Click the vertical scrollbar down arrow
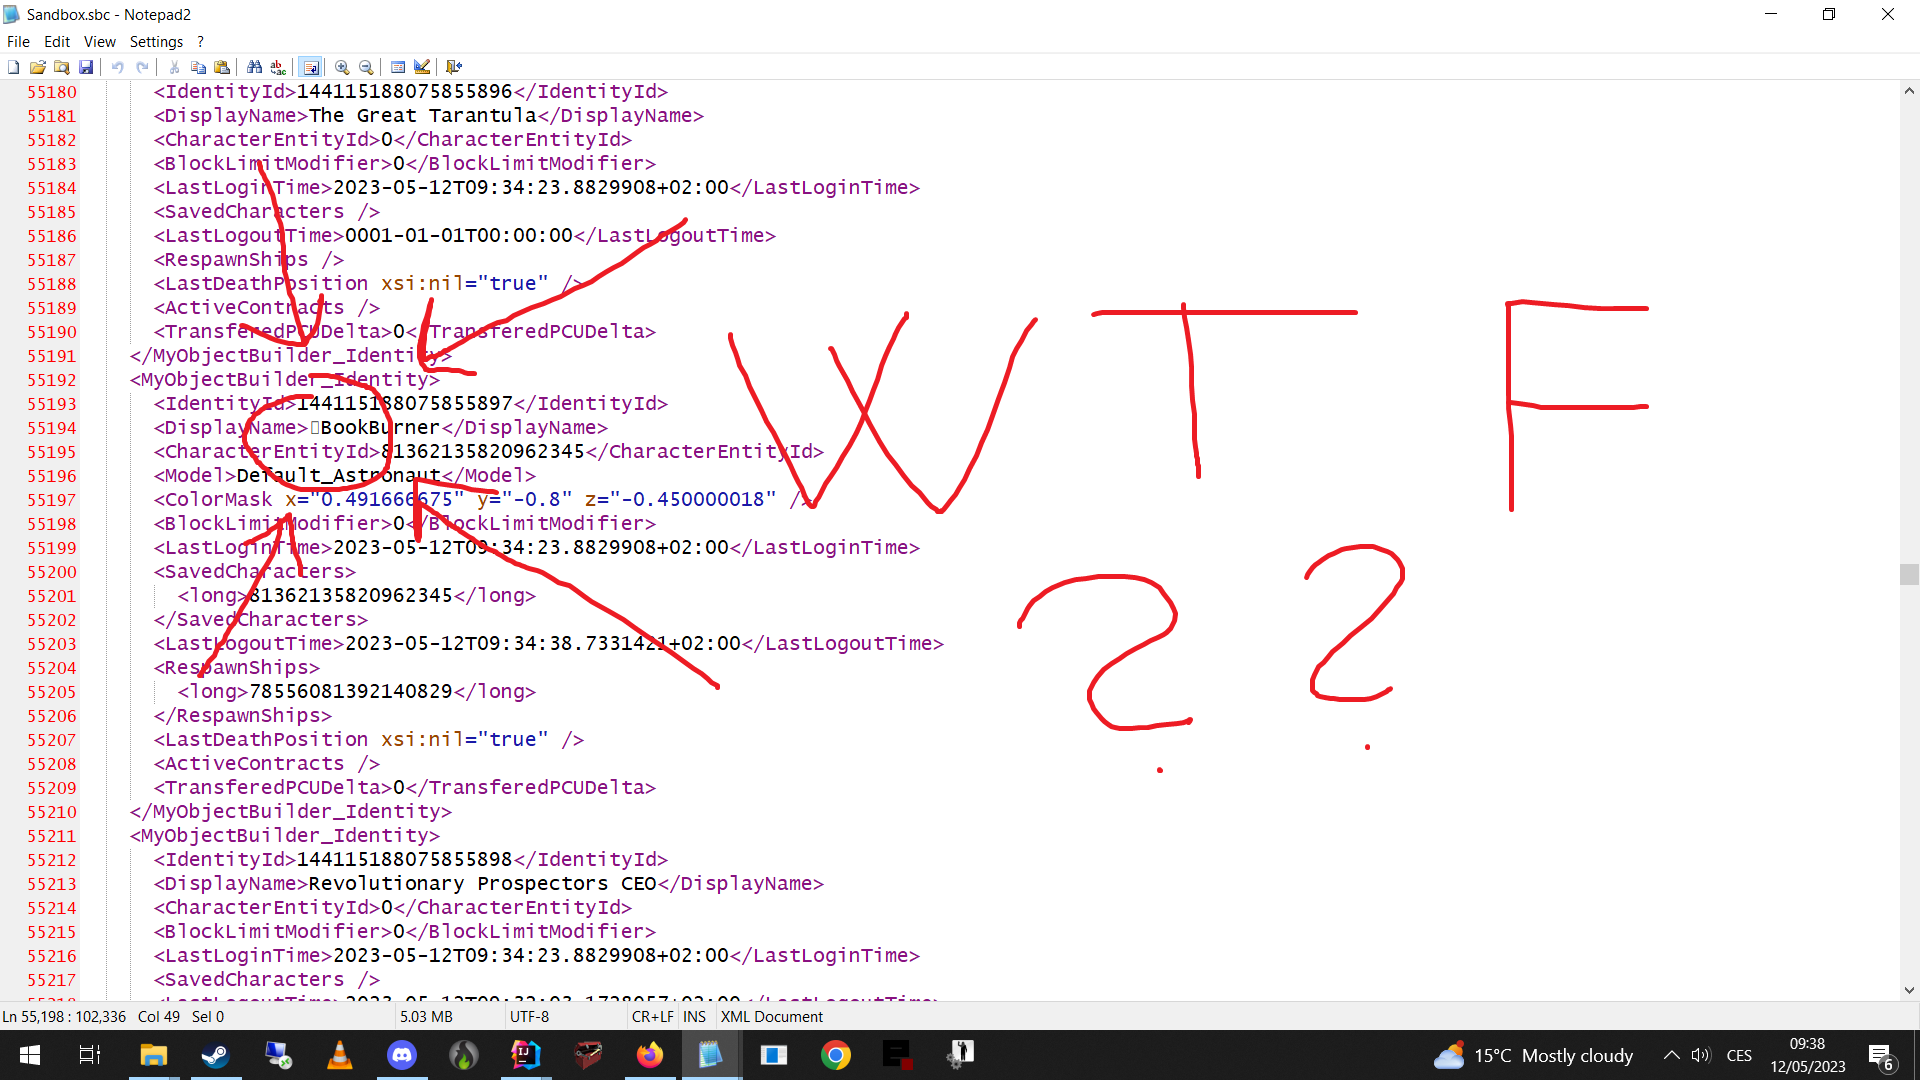 pos(1909,990)
